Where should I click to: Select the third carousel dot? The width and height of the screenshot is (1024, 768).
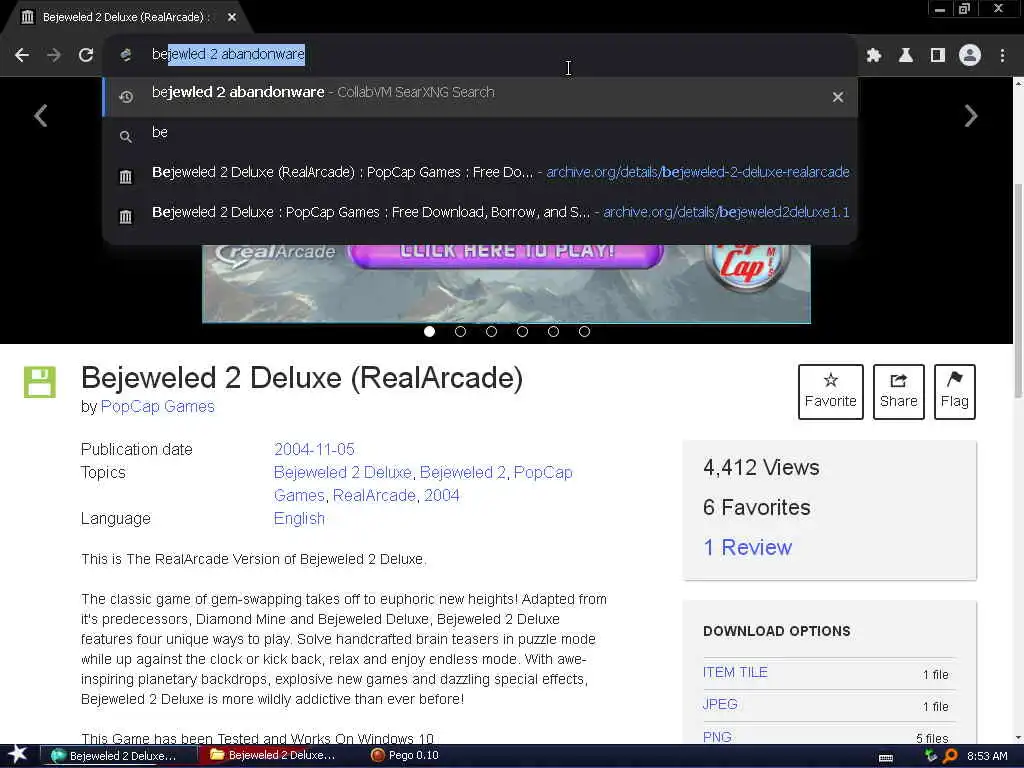tap(491, 332)
